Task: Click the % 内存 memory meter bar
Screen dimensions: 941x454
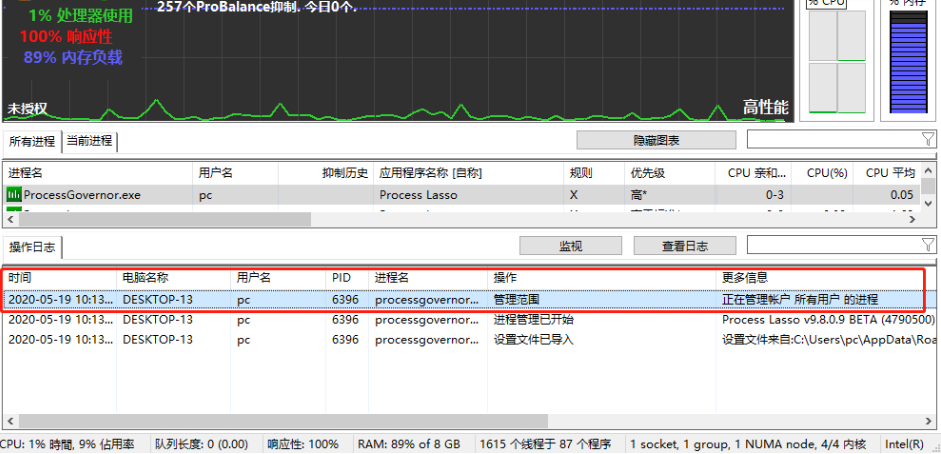Action: point(908,62)
